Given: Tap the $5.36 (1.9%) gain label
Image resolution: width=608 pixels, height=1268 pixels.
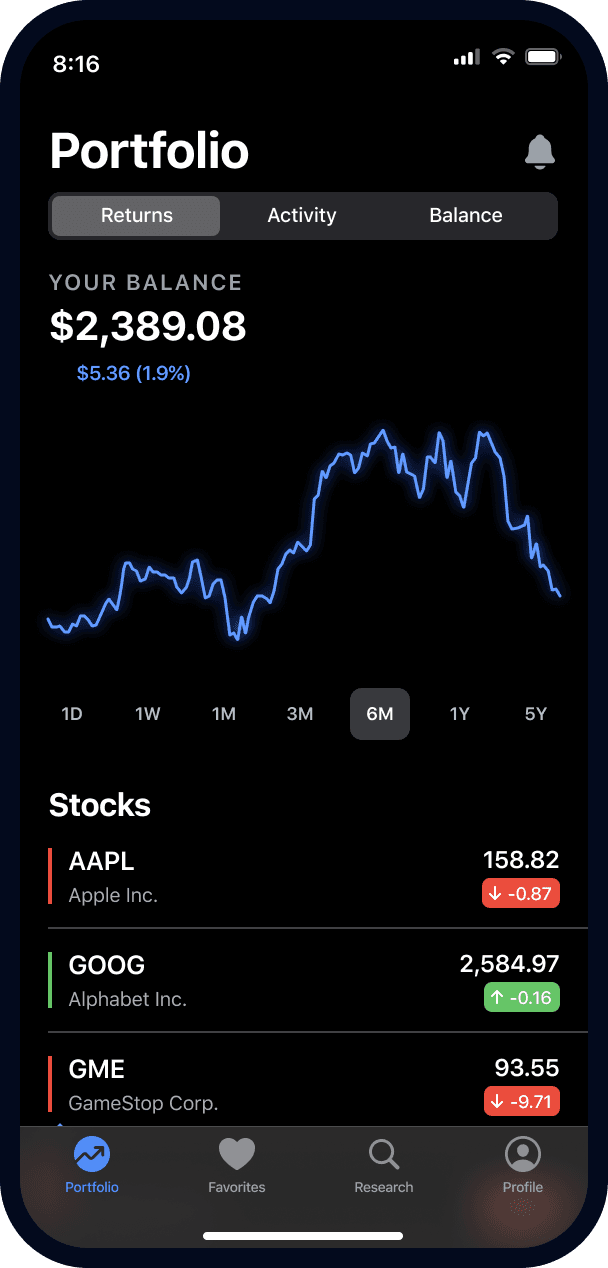Looking at the screenshot, I should tap(134, 374).
